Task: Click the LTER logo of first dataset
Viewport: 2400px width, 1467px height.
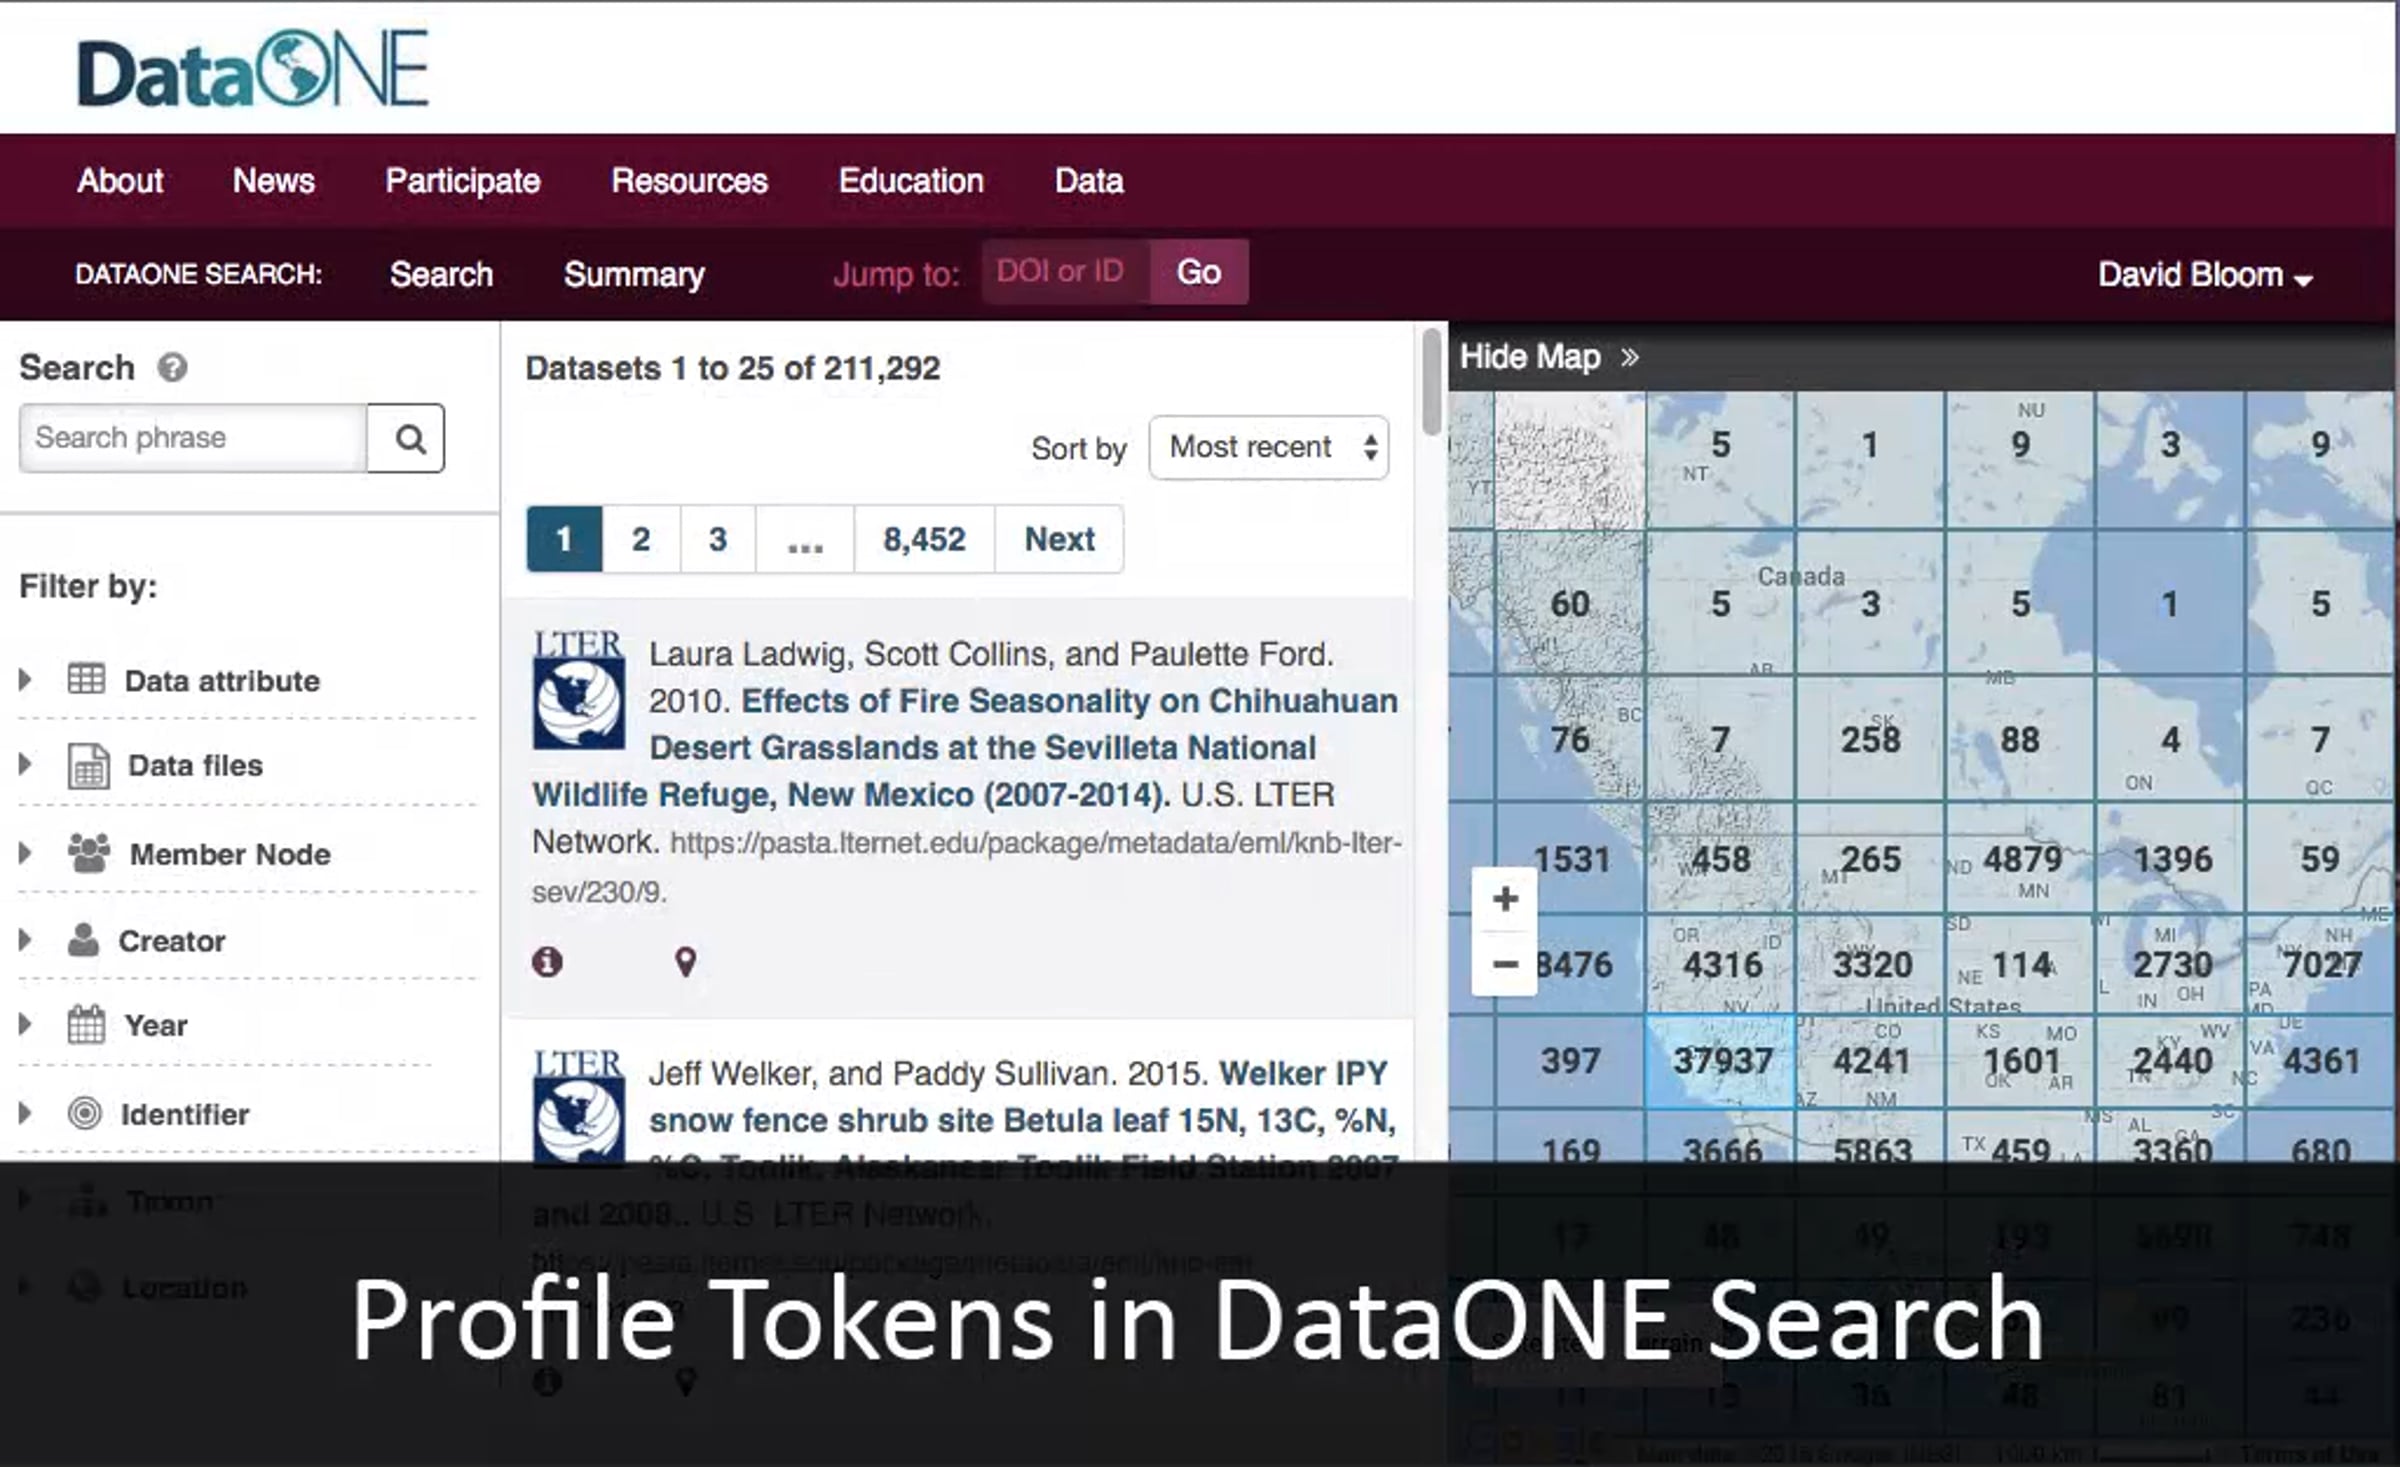Action: 578,690
